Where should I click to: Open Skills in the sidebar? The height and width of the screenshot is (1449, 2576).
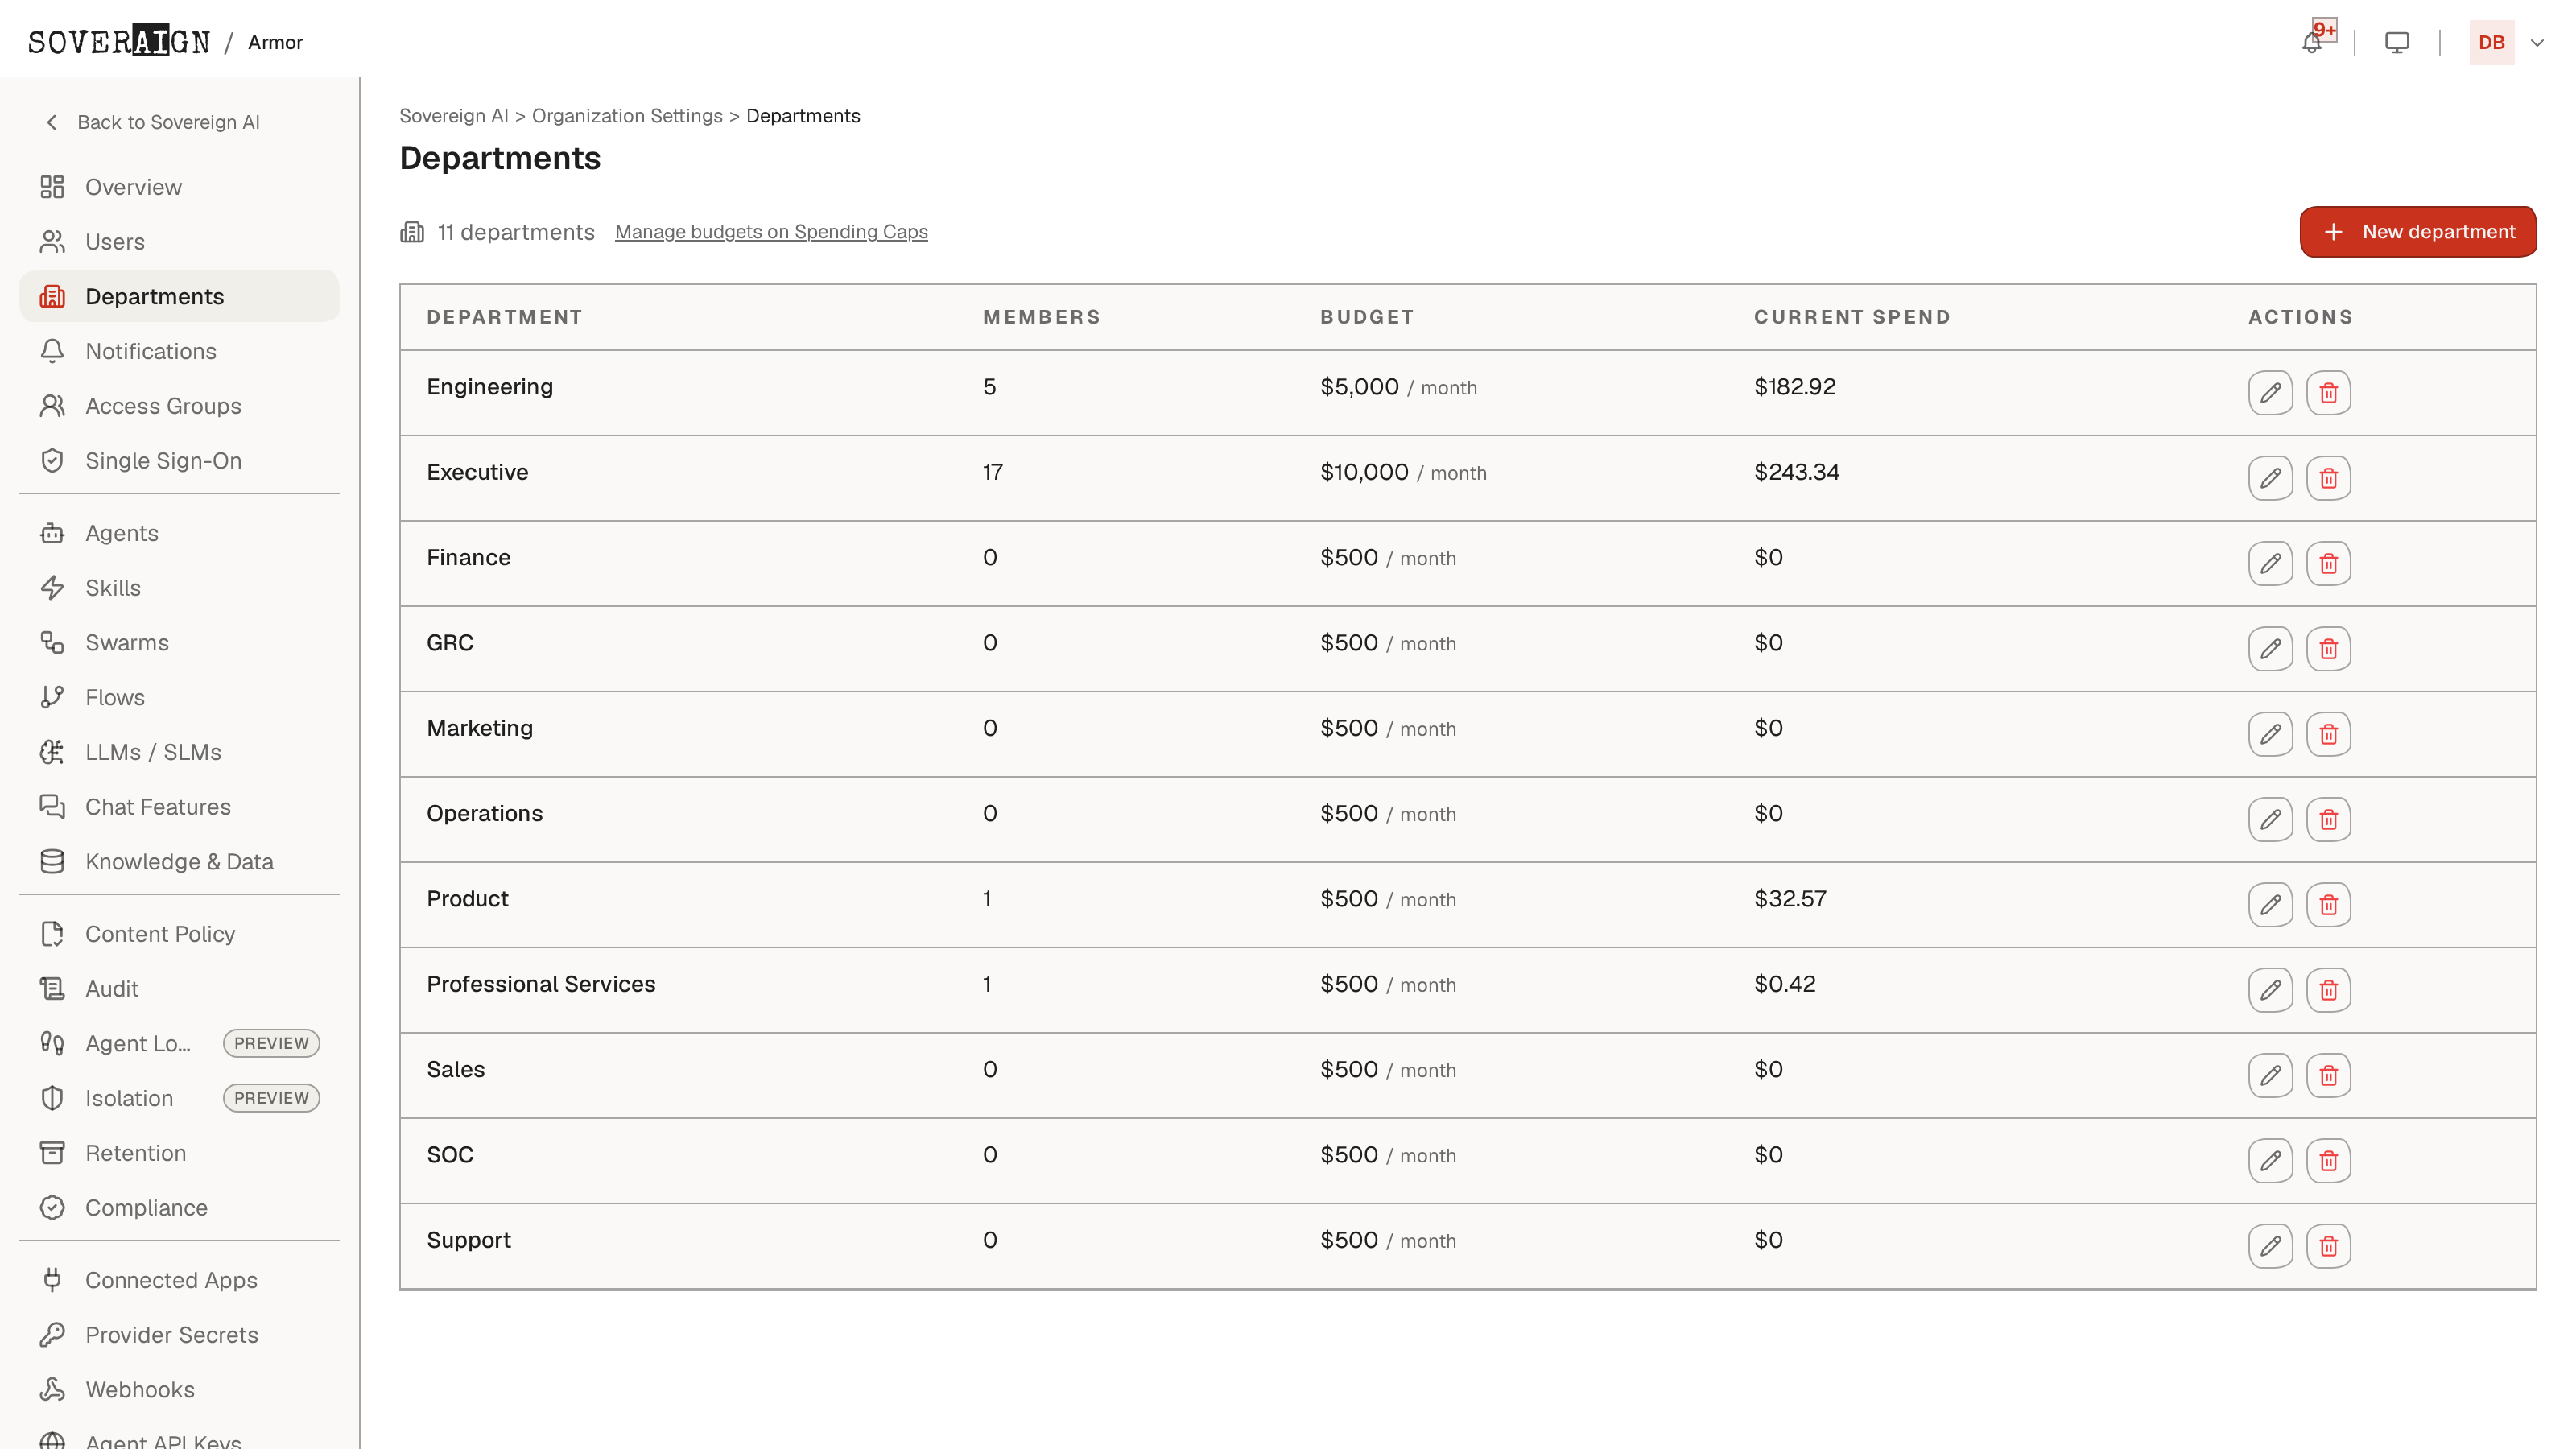pyautogui.click(x=180, y=588)
